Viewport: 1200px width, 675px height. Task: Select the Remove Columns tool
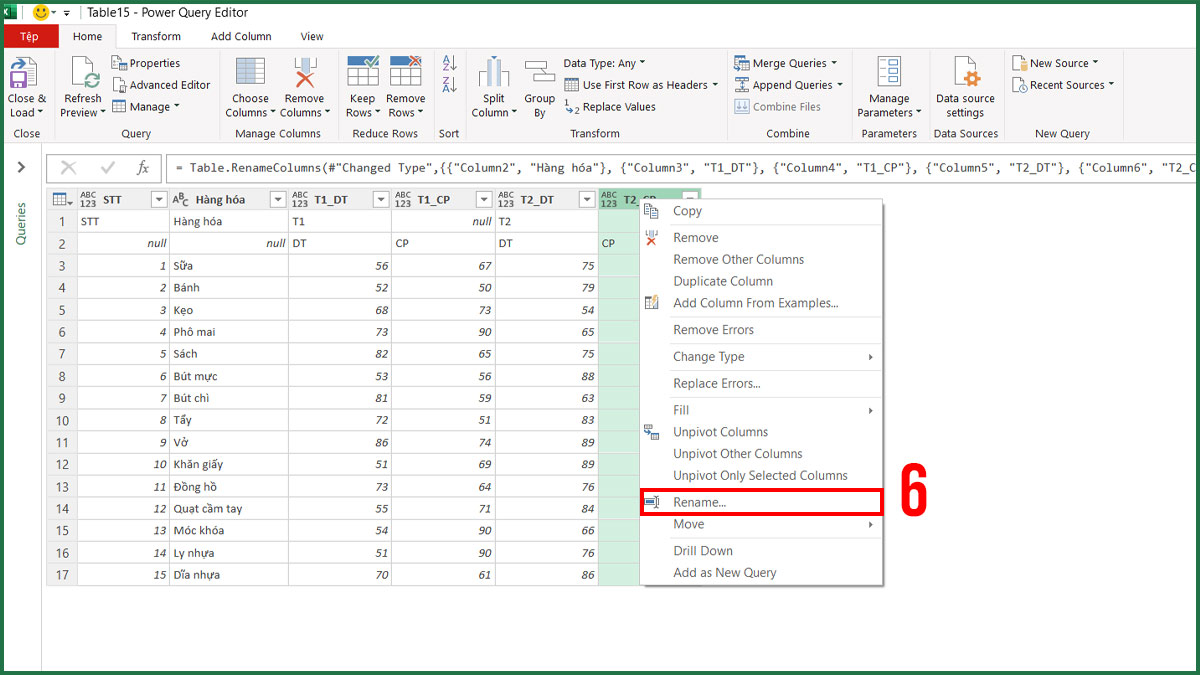click(305, 90)
